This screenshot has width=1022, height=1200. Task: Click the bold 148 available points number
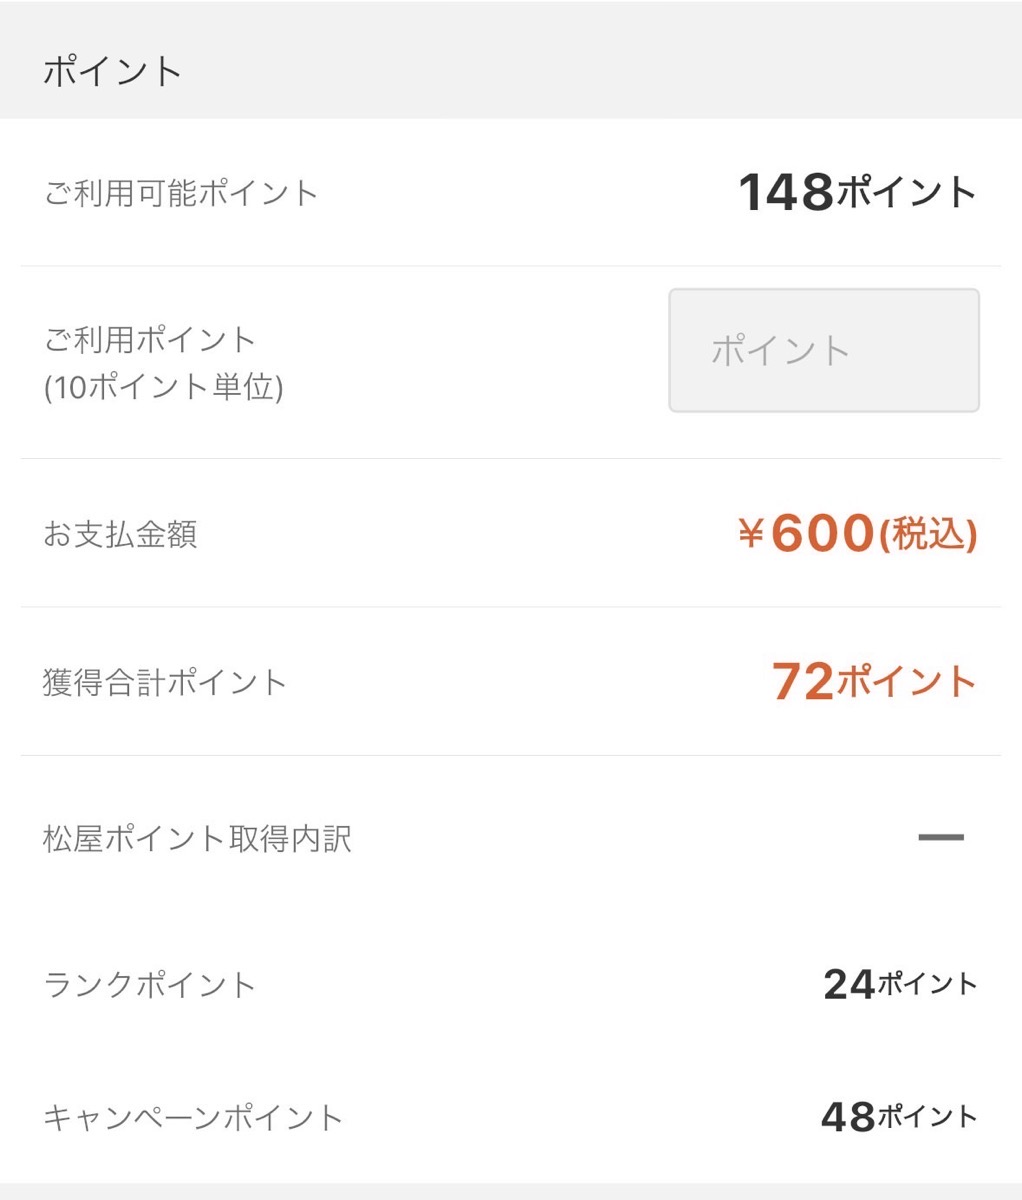click(x=785, y=192)
